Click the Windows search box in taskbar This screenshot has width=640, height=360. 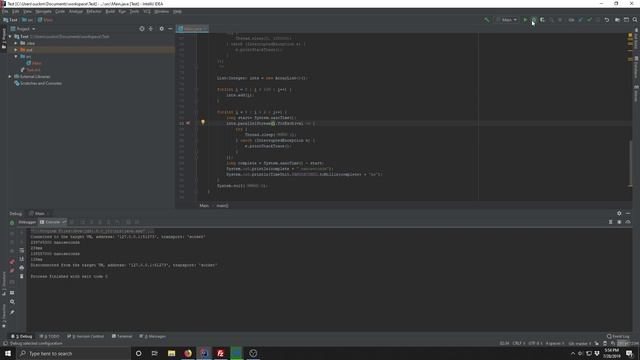[x=73, y=353]
